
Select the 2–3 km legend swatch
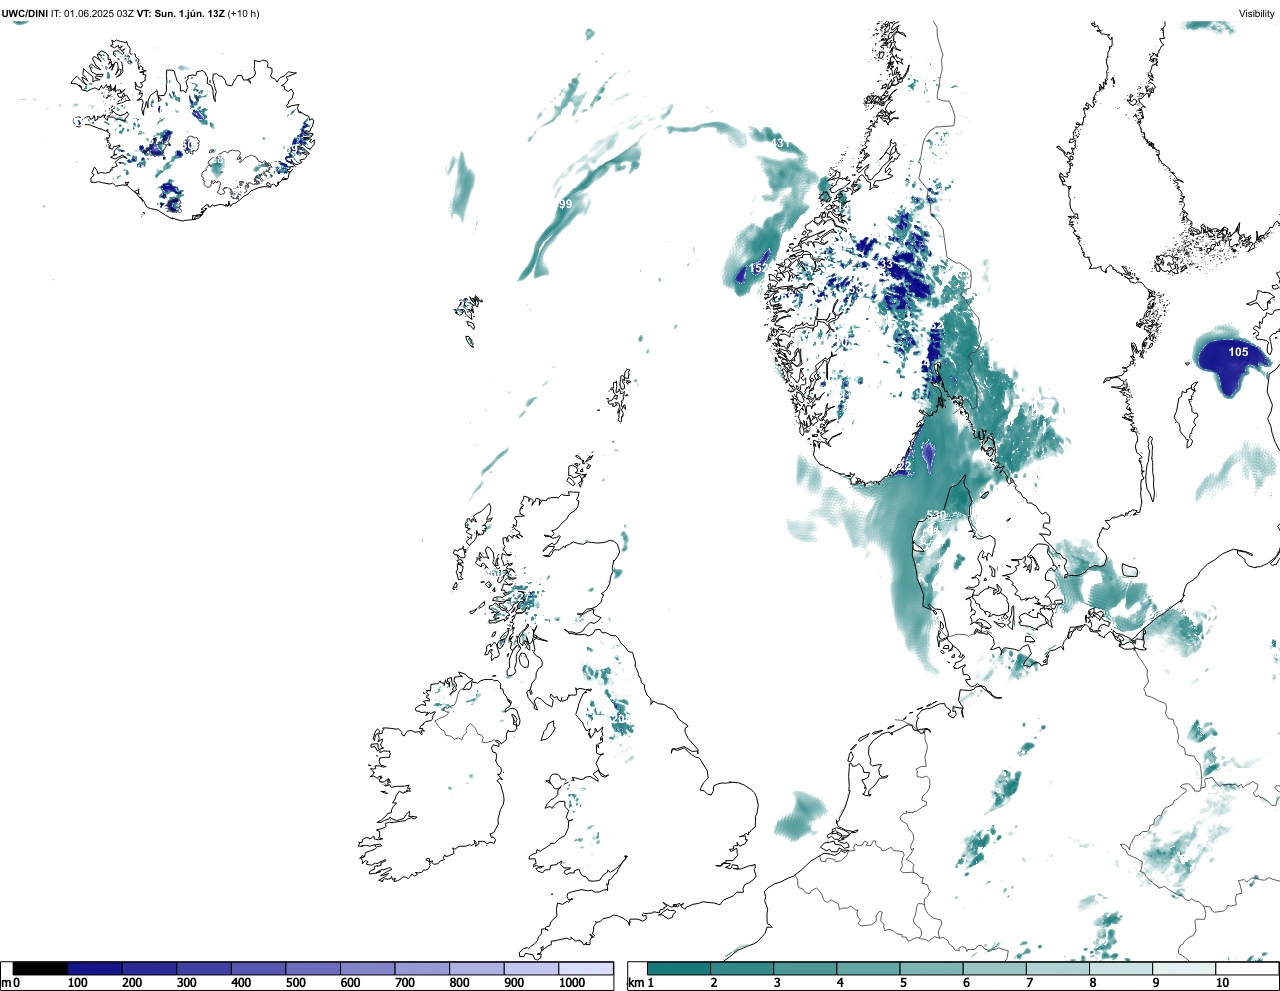click(742, 968)
